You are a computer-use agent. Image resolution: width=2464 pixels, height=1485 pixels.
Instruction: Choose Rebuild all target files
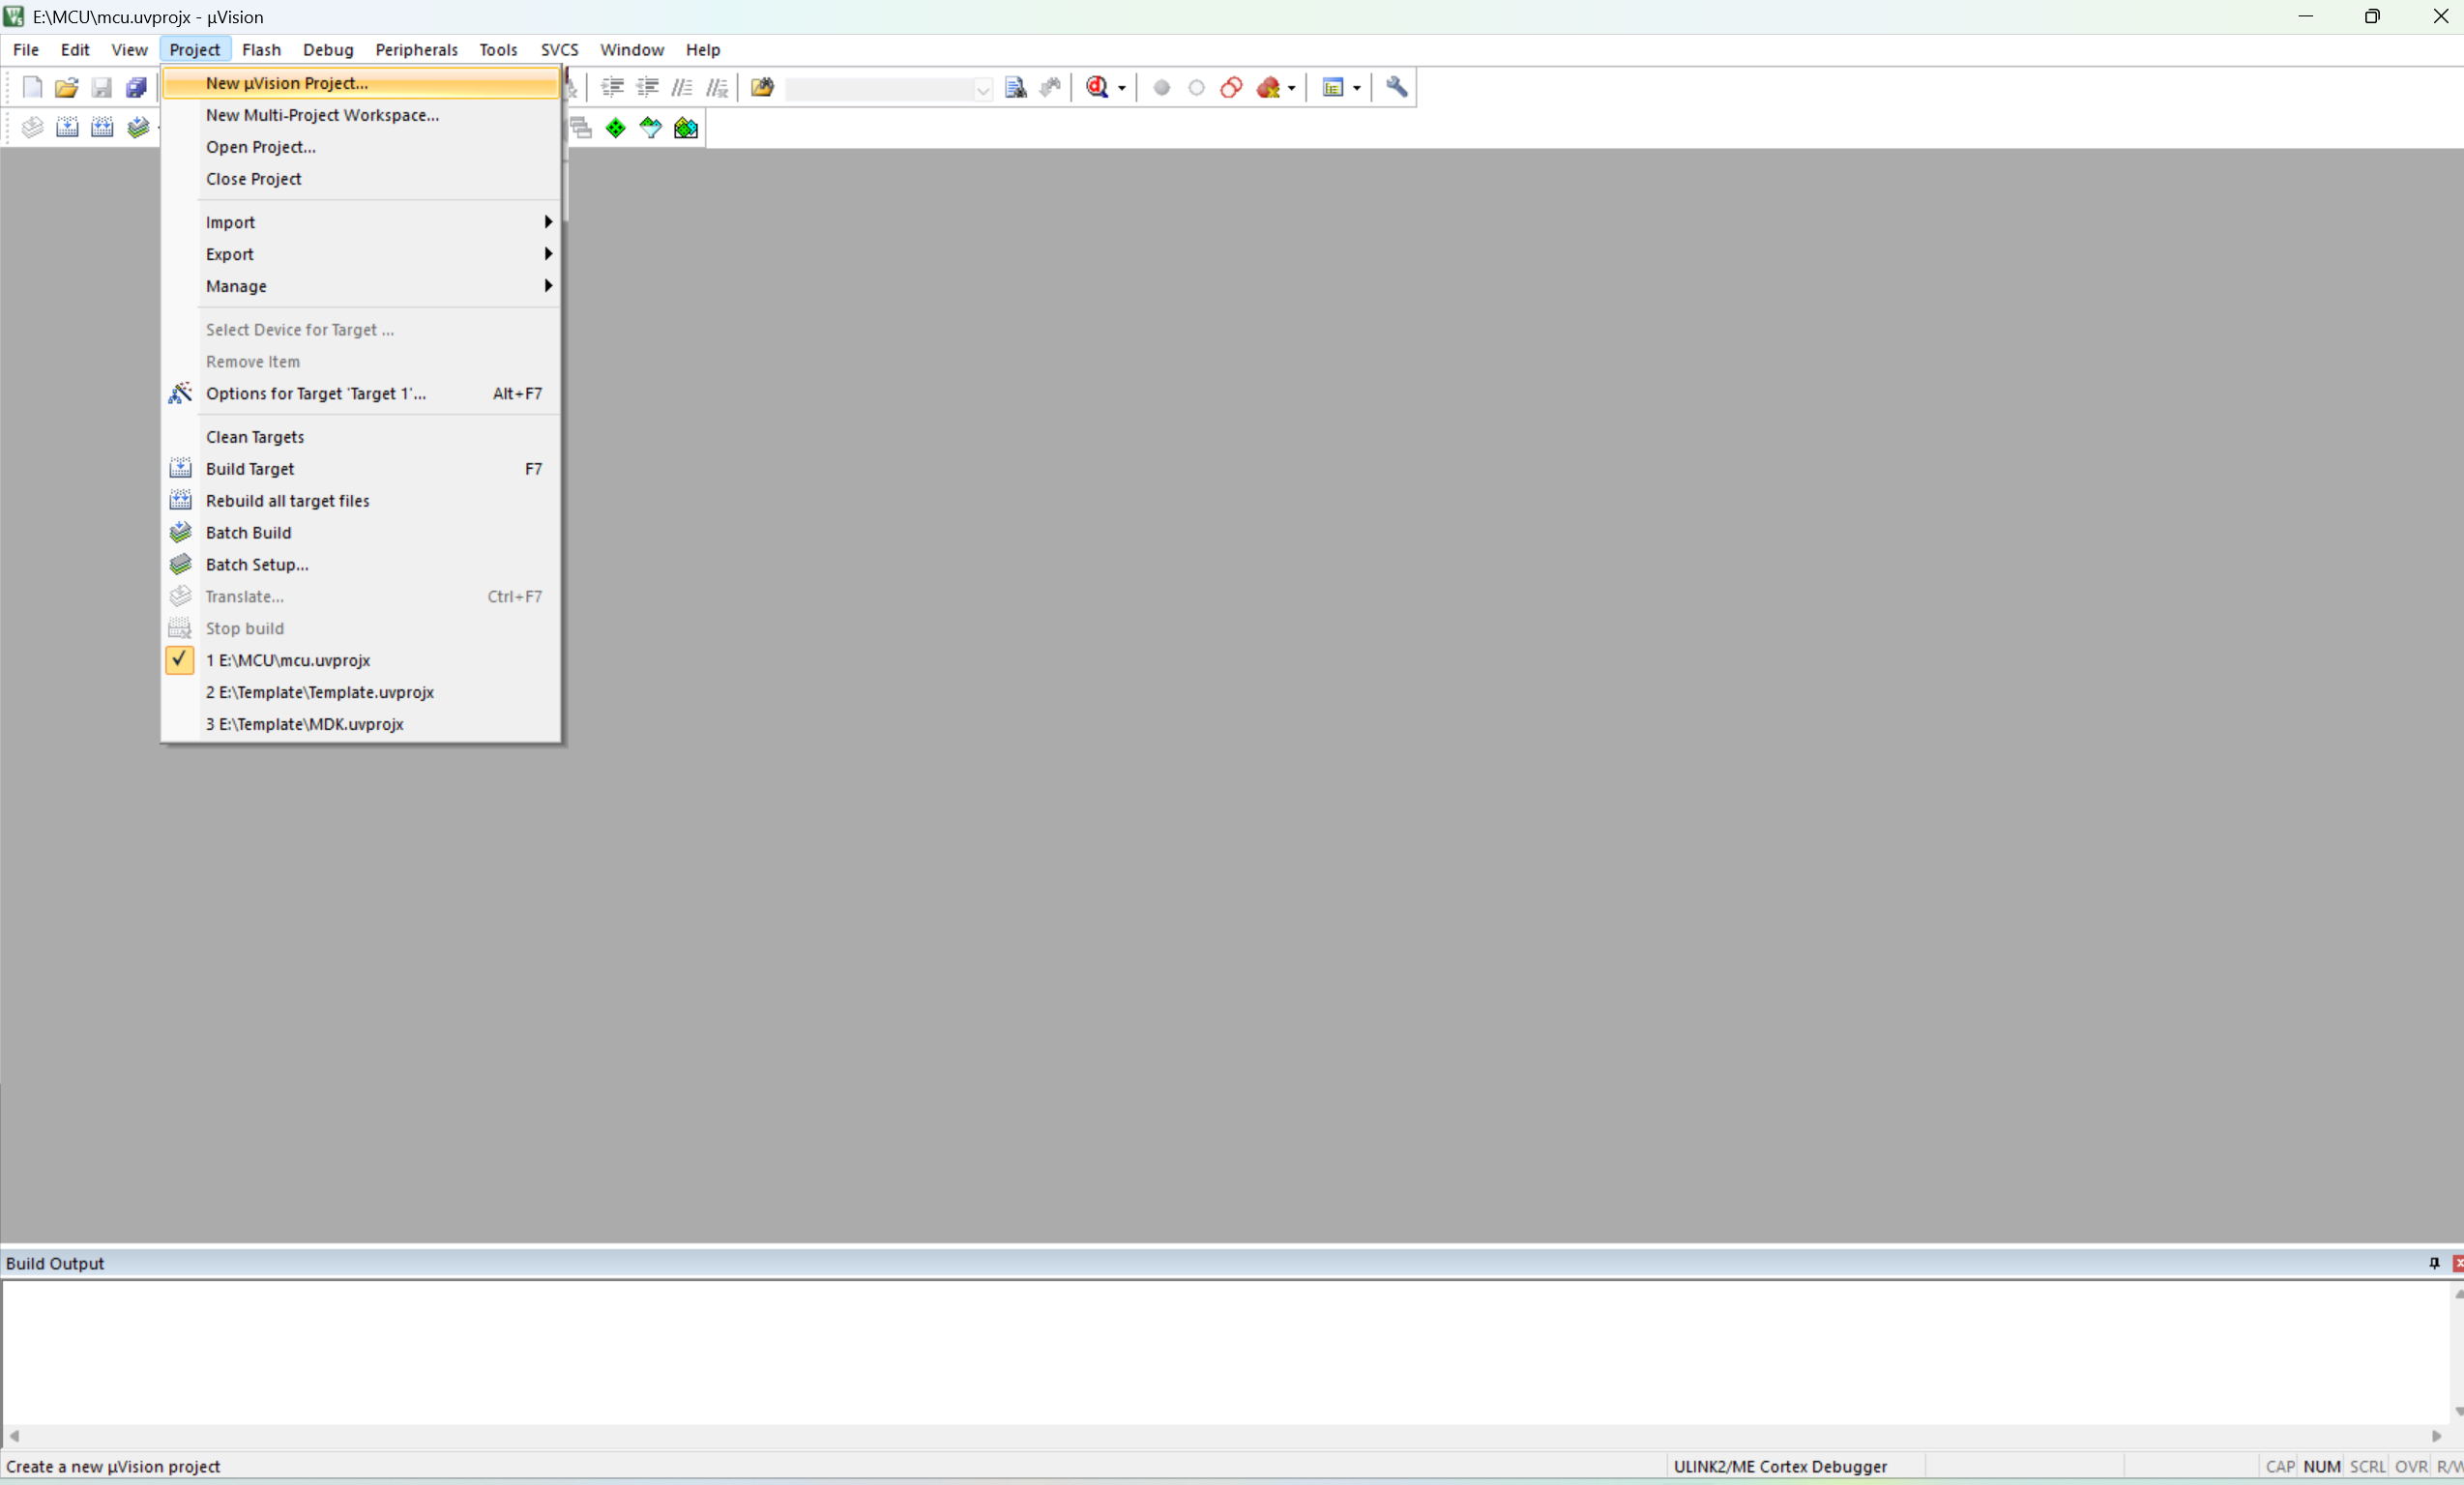click(x=288, y=501)
